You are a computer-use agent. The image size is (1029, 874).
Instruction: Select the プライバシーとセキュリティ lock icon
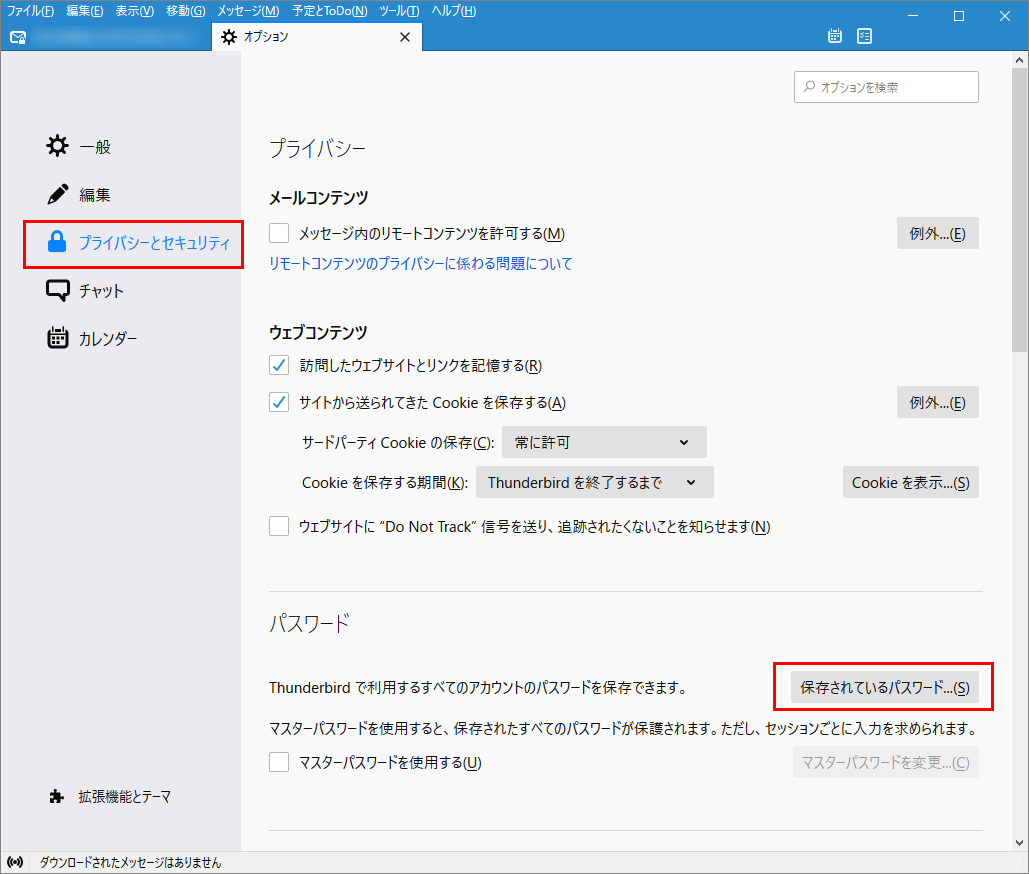57,243
